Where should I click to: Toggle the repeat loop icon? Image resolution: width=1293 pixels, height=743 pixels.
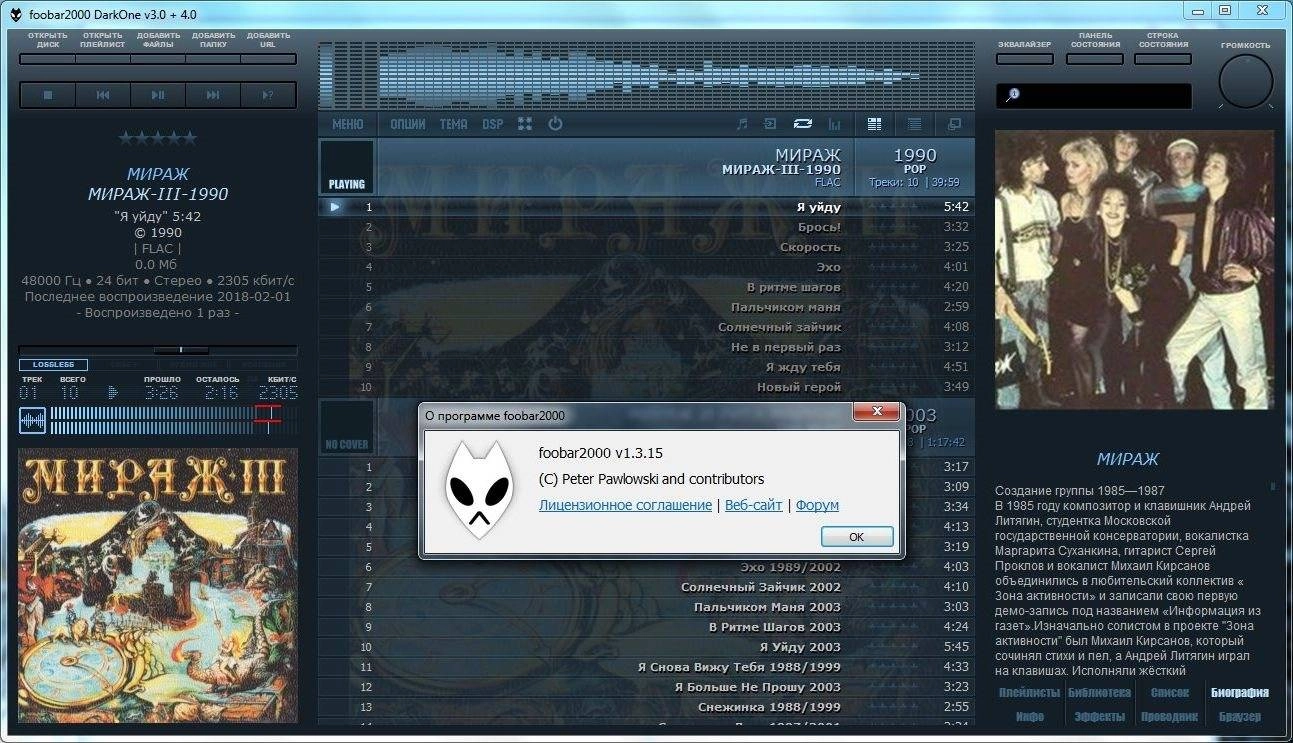pyautogui.click(x=802, y=124)
